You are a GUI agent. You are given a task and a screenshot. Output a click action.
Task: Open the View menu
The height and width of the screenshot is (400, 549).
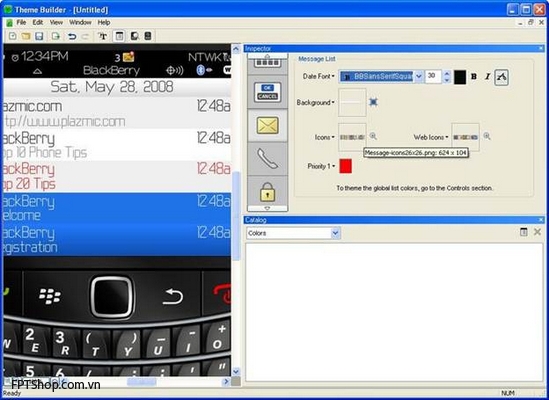point(56,22)
